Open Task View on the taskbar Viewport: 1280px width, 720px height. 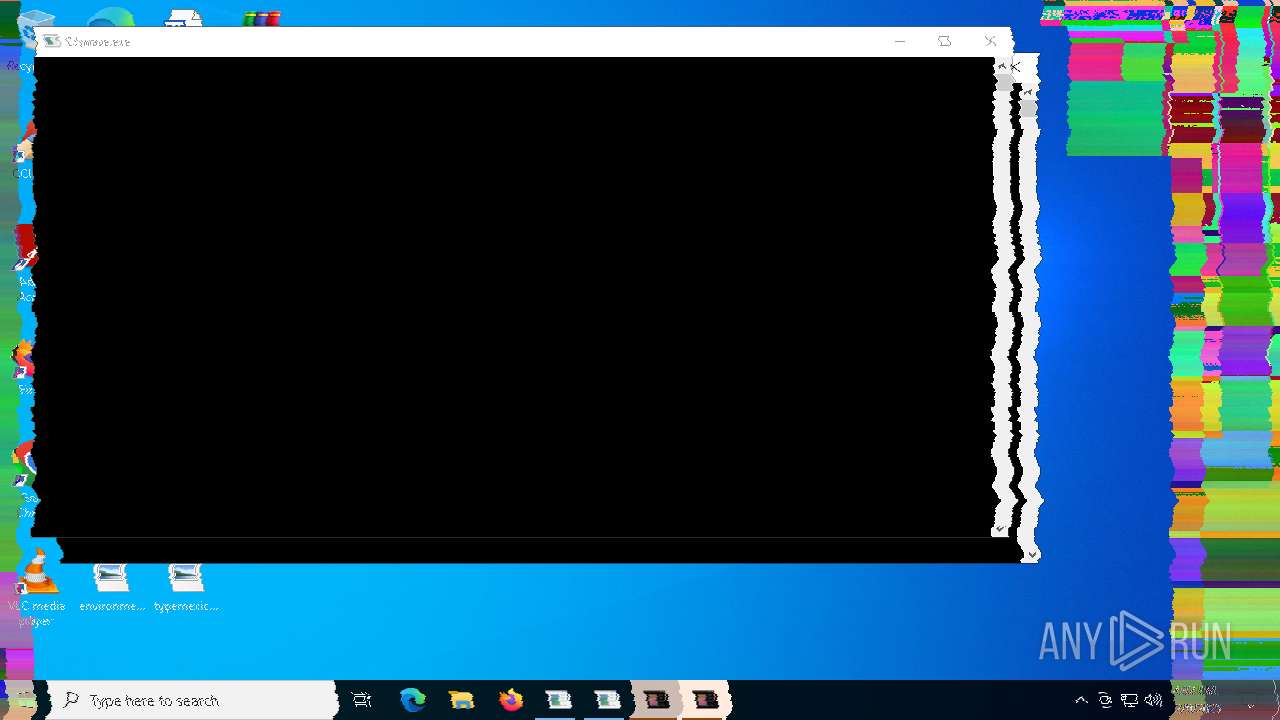[x=363, y=700]
